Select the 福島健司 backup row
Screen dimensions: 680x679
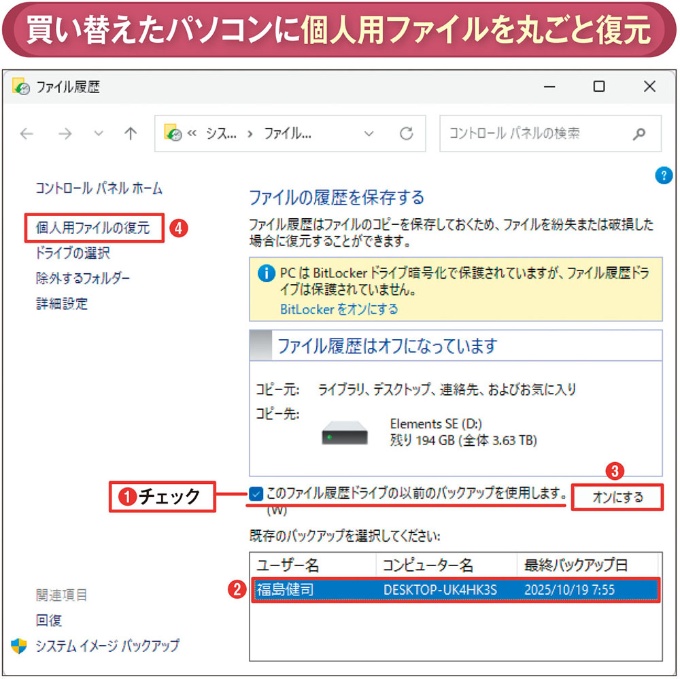coord(455,590)
